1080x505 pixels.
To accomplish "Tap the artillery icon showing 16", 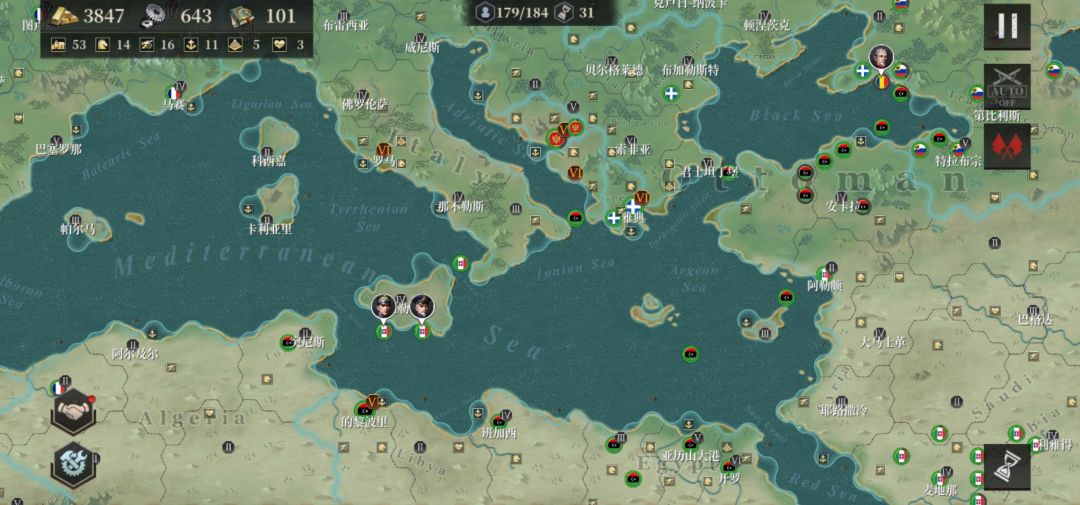I will pos(147,45).
